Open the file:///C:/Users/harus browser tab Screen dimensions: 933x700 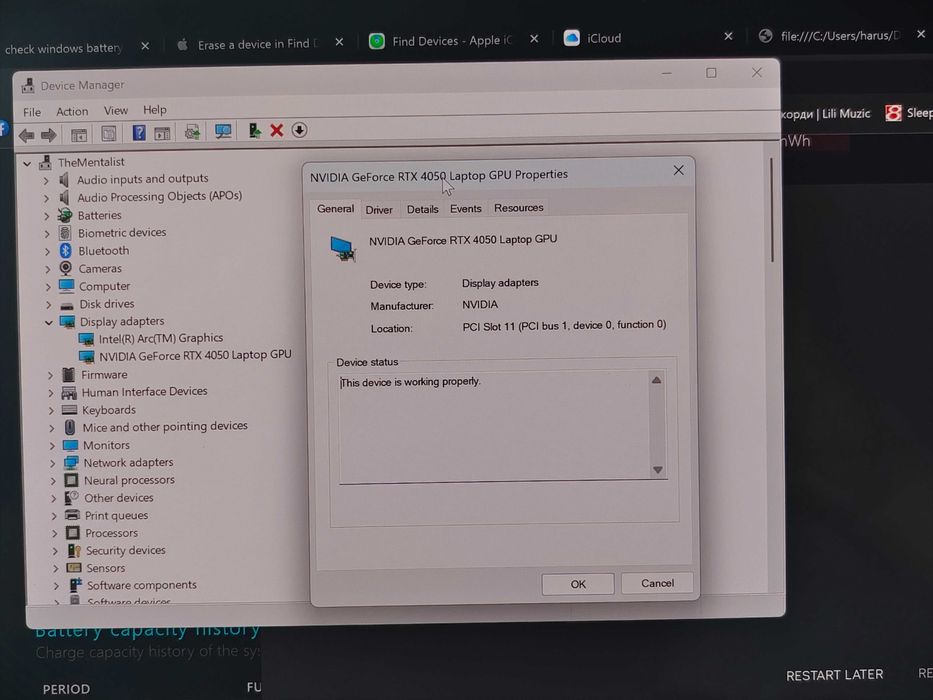click(x=839, y=36)
